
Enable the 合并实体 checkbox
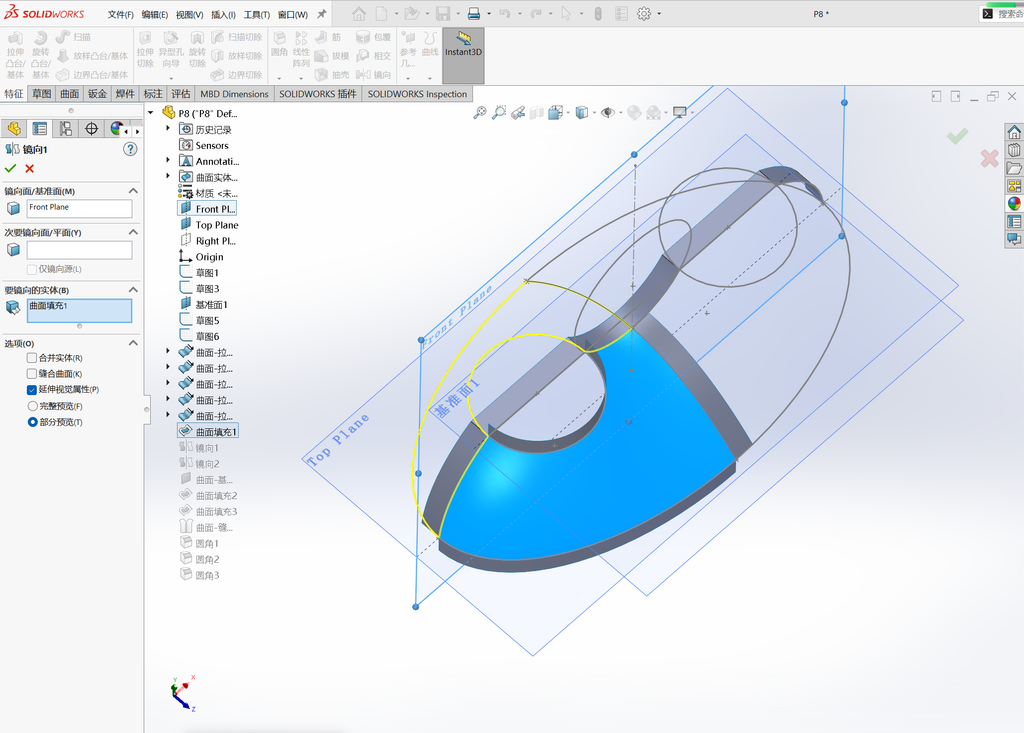pyautogui.click(x=31, y=358)
